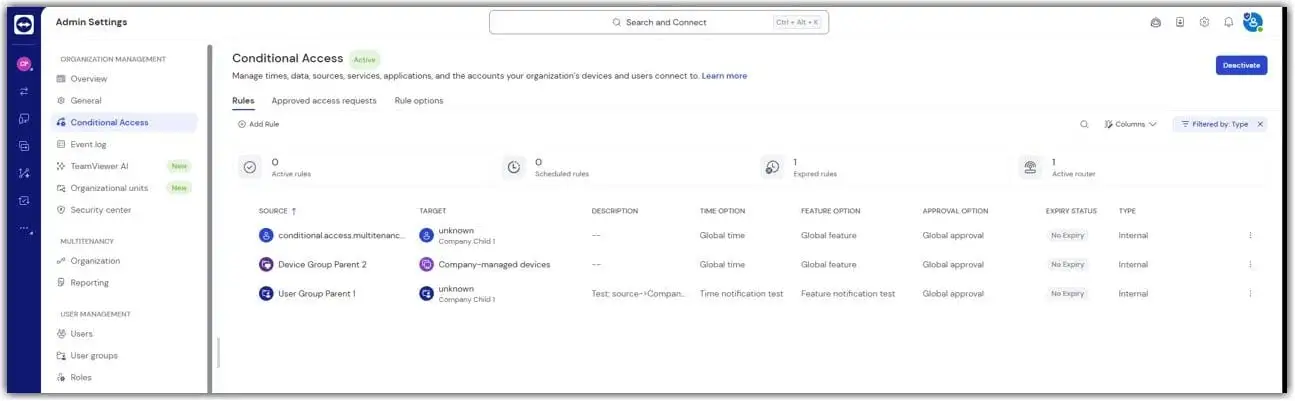Click the EXPIRY STATUS column header

[1071, 211]
